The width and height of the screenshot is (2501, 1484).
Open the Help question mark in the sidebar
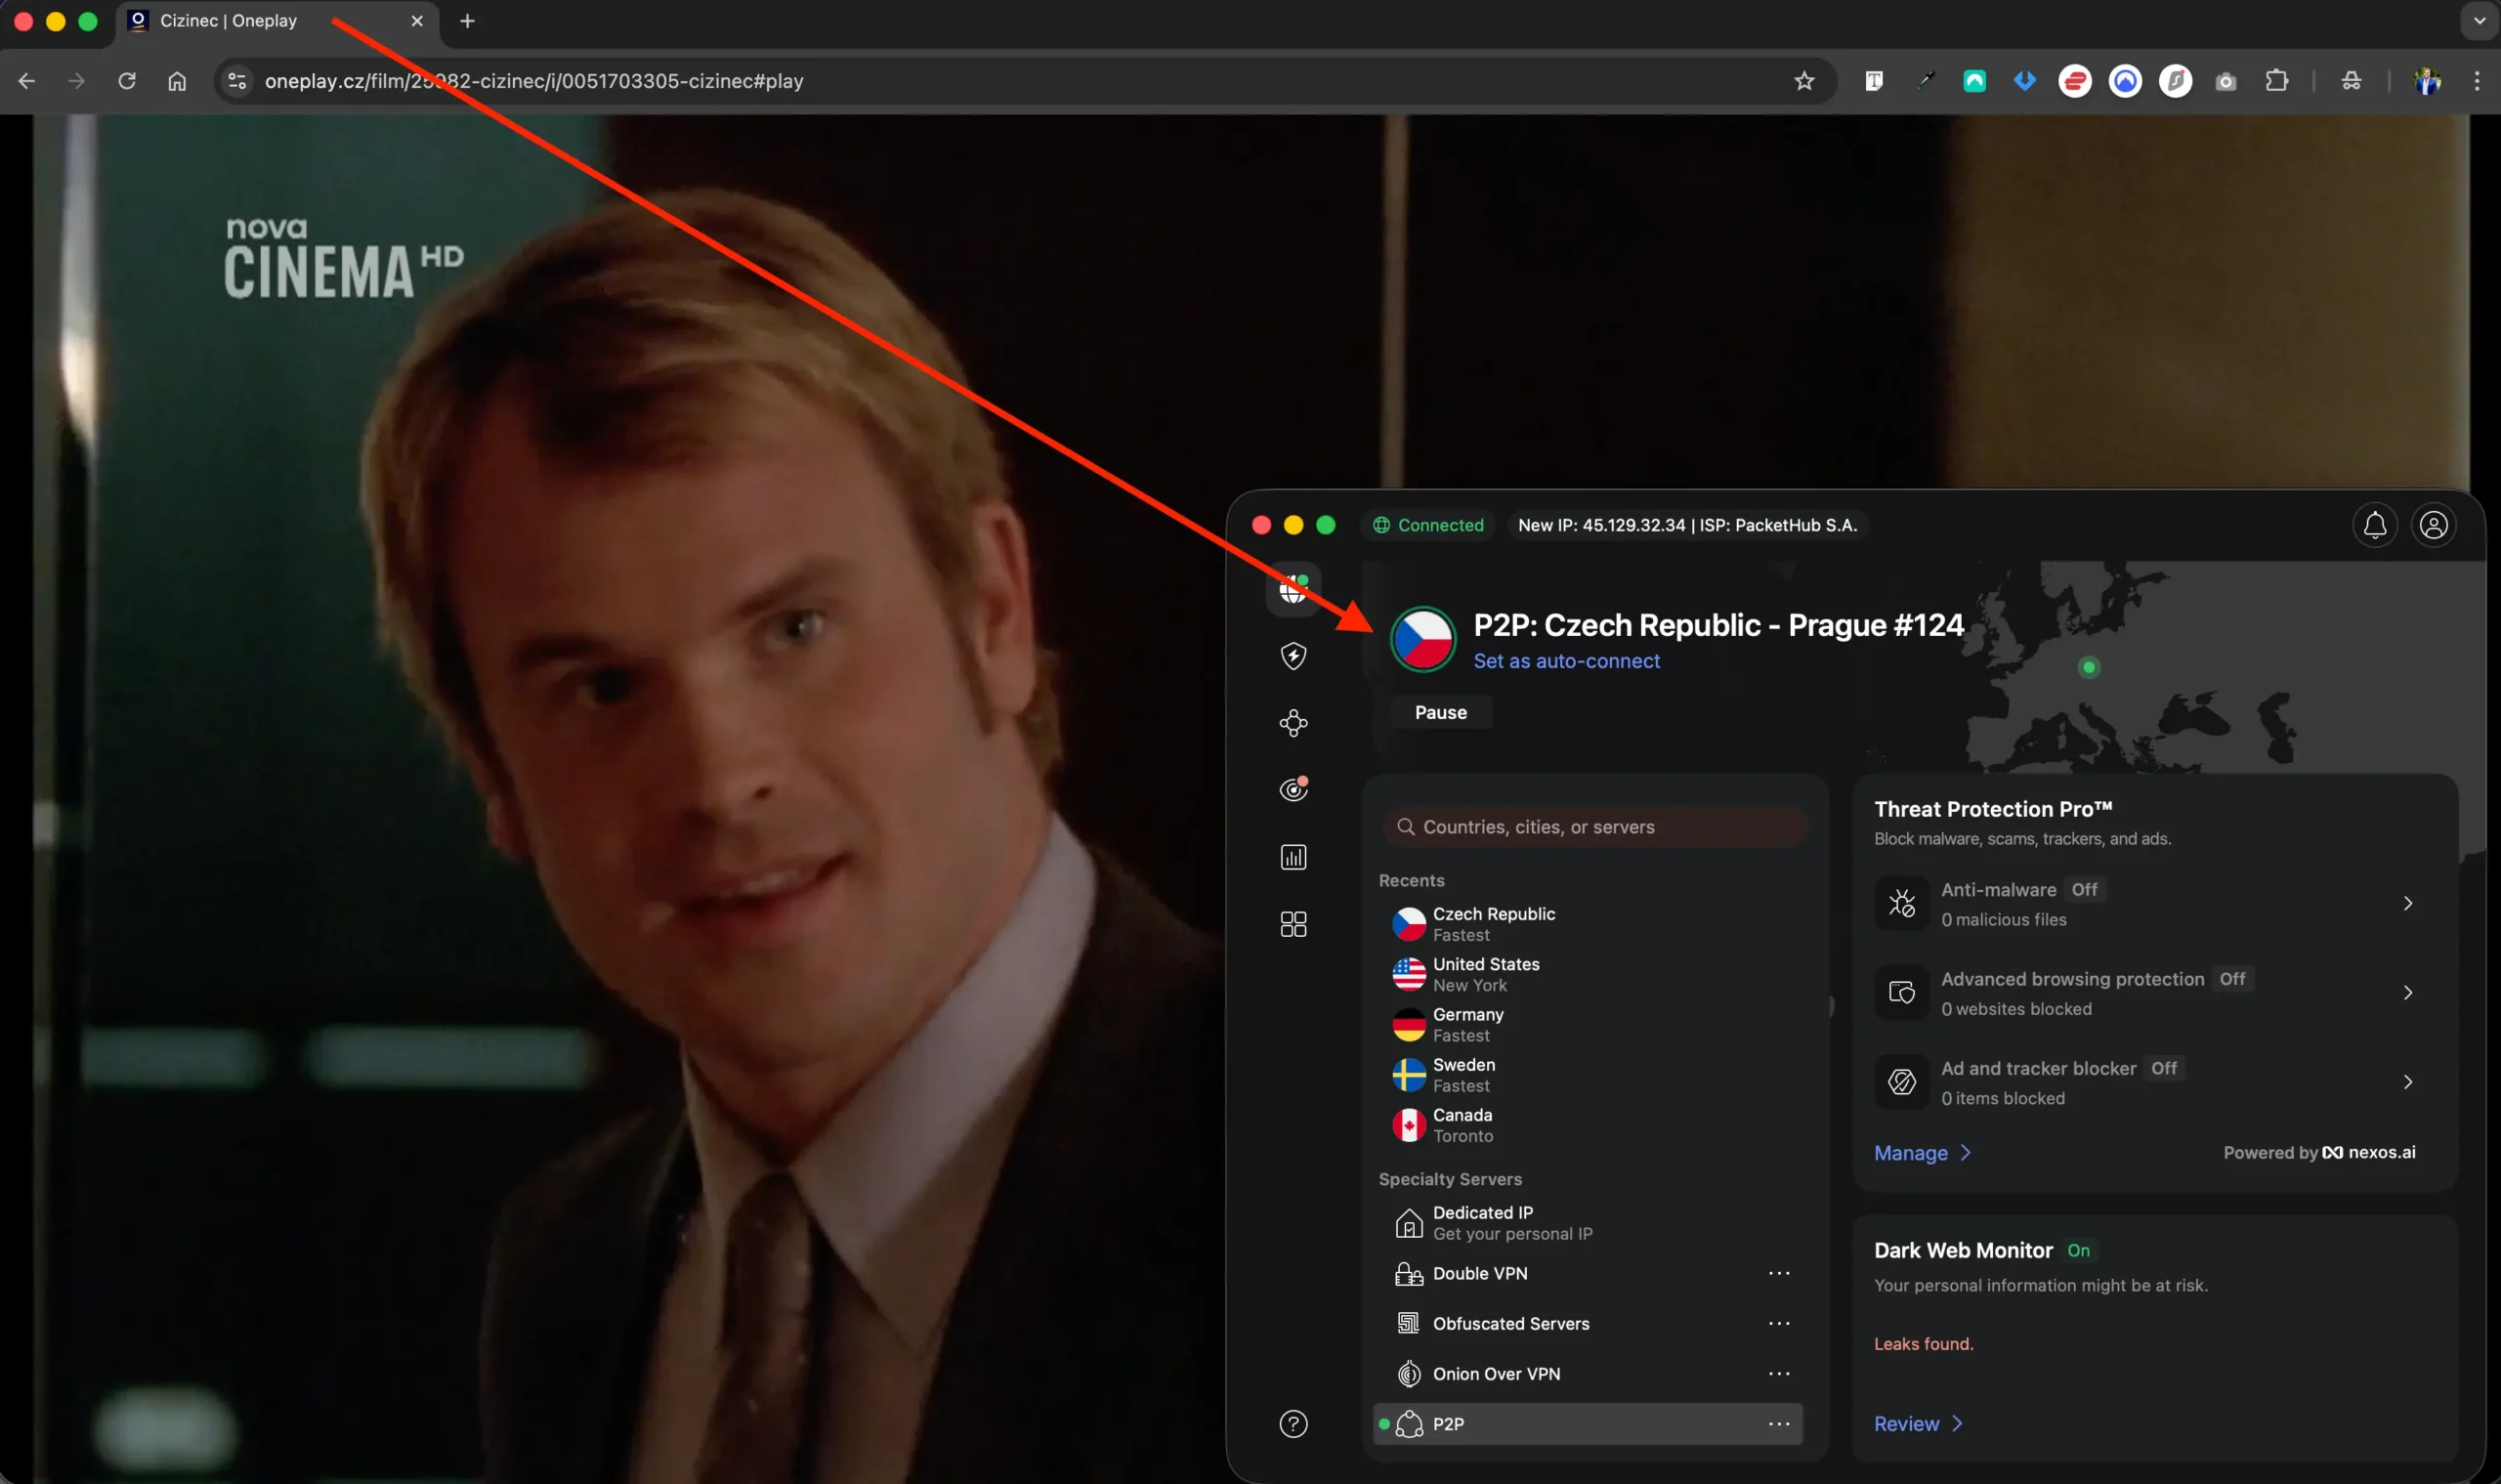[x=1293, y=1423]
